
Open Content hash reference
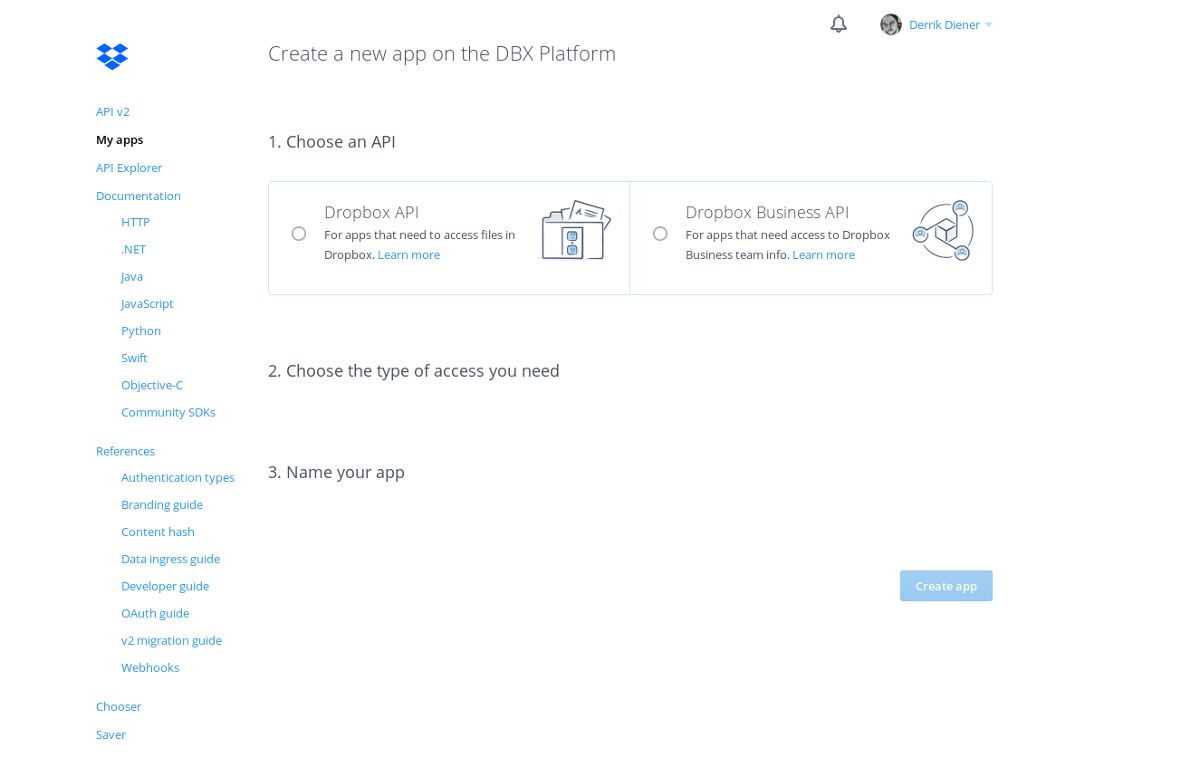pos(158,531)
